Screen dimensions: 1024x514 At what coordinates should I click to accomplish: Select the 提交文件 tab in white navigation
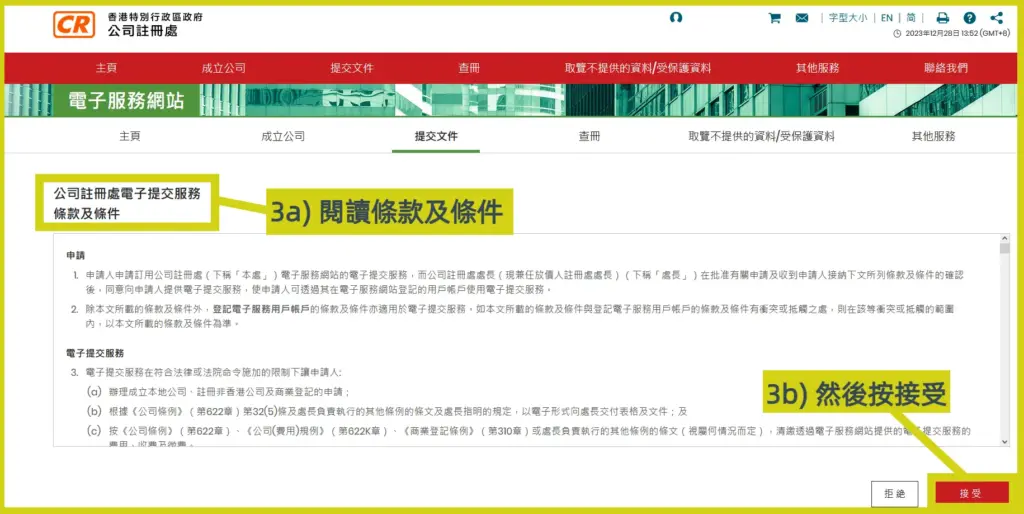tap(436, 136)
